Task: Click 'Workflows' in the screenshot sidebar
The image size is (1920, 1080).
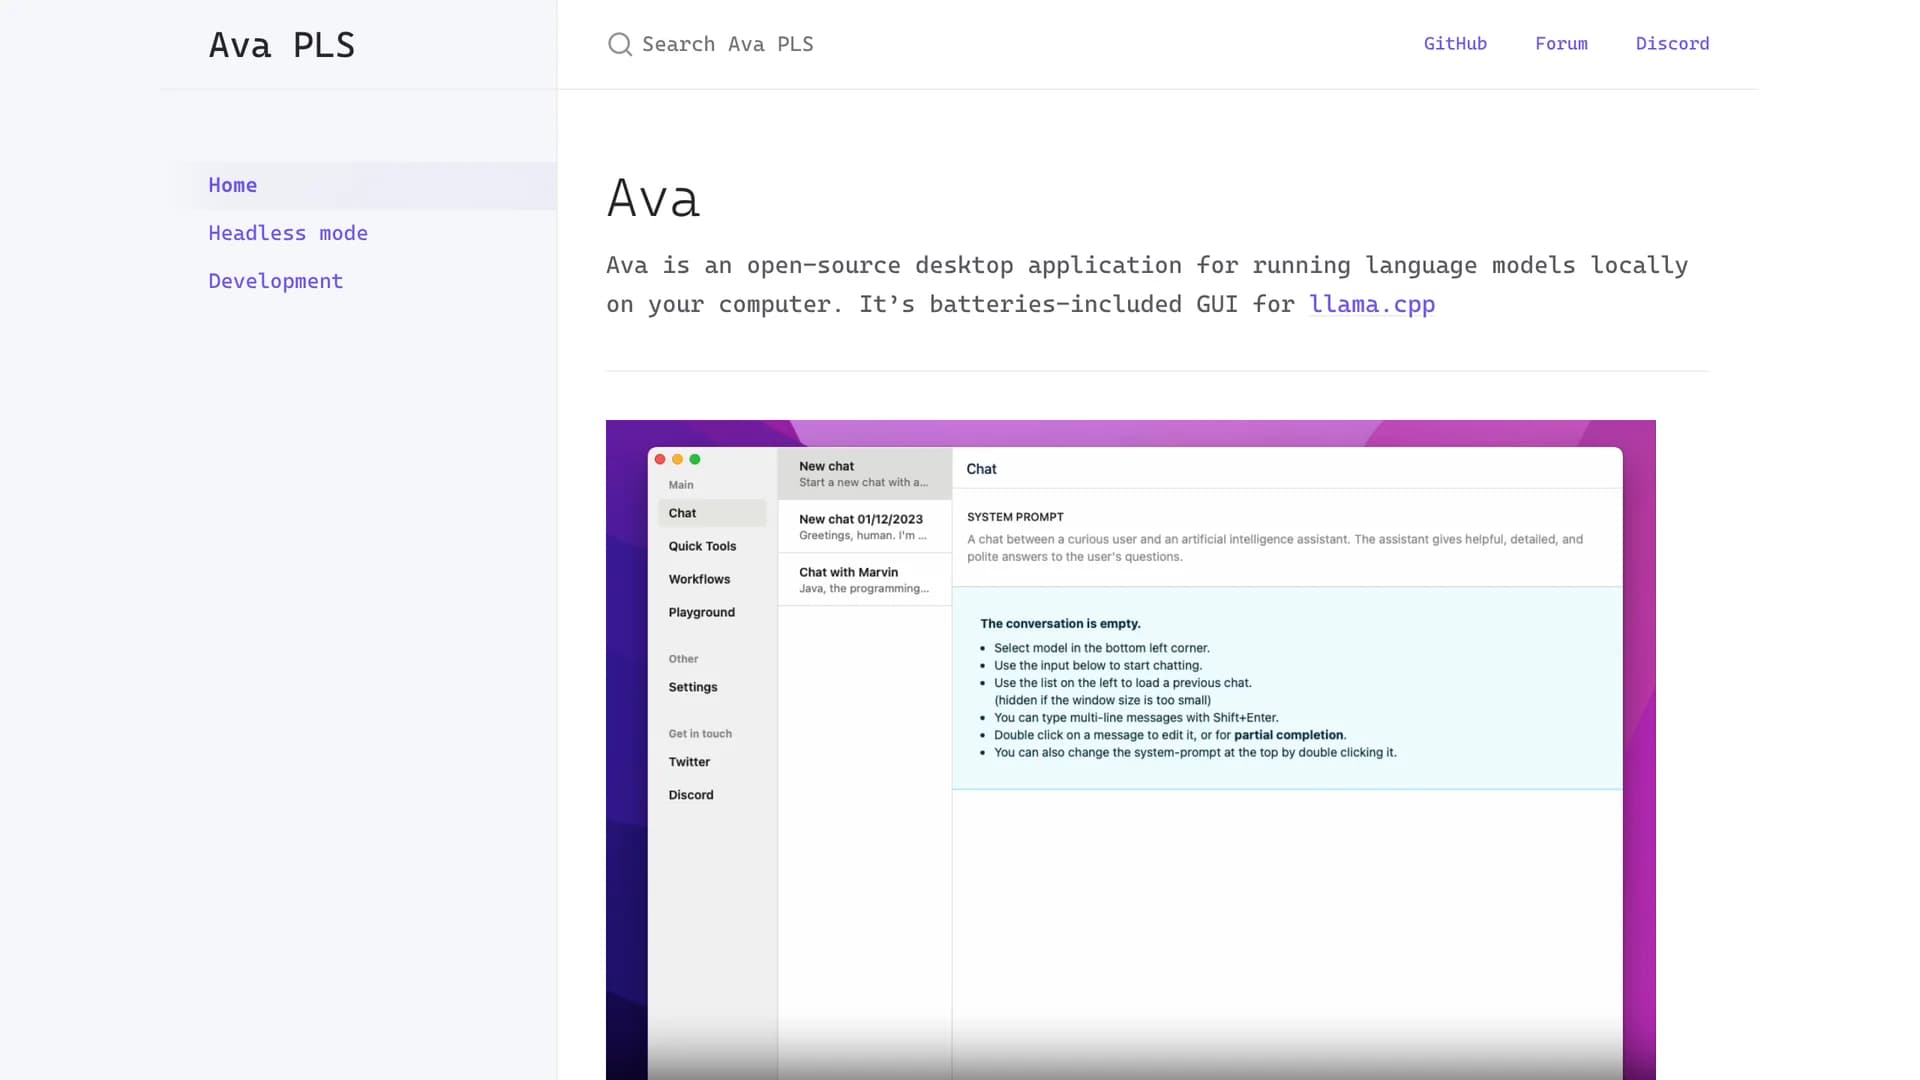Action: 699,579
